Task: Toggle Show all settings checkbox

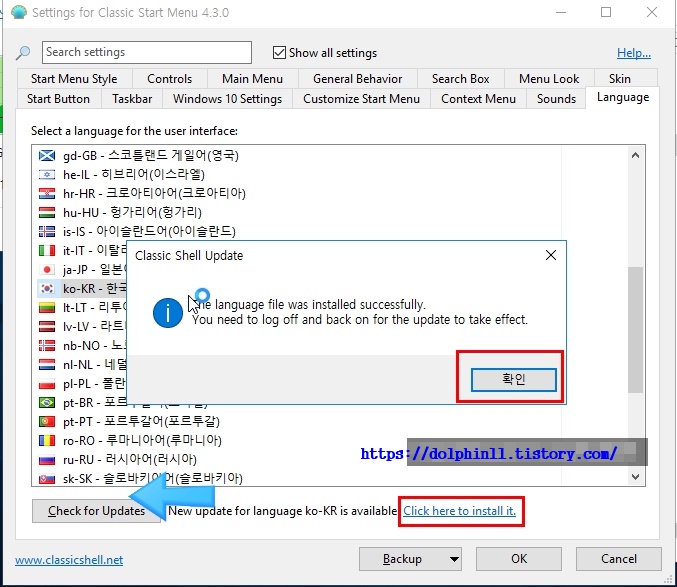Action: point(279,53)
